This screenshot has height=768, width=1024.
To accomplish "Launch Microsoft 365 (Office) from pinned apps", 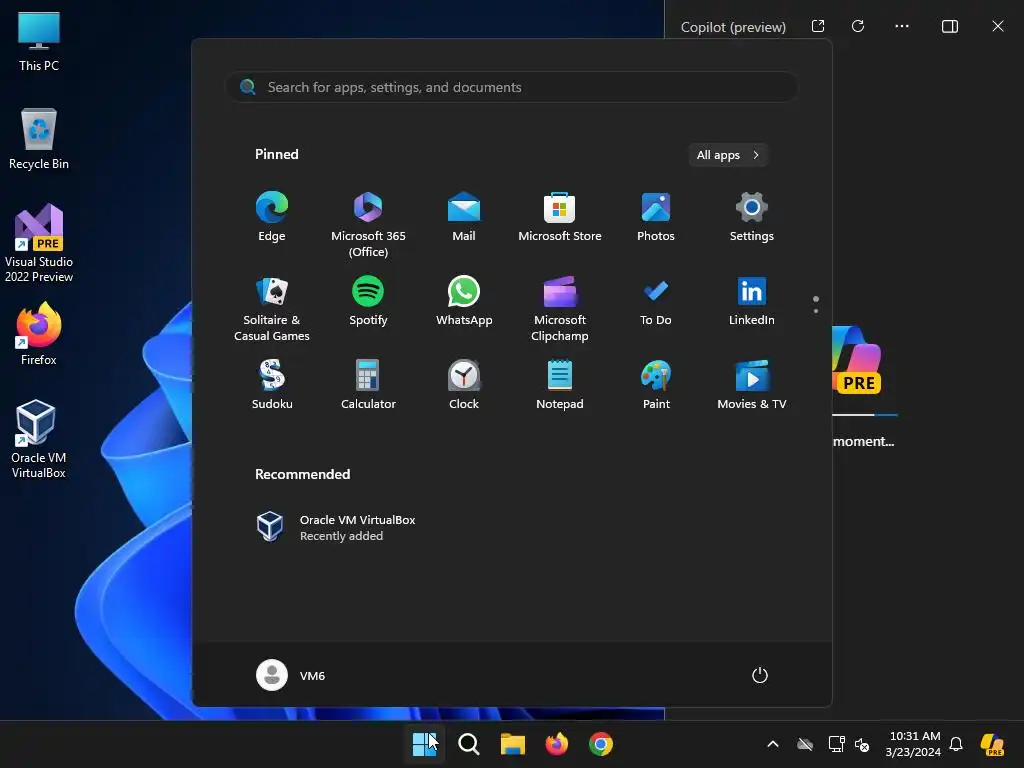I will (368, 224).
